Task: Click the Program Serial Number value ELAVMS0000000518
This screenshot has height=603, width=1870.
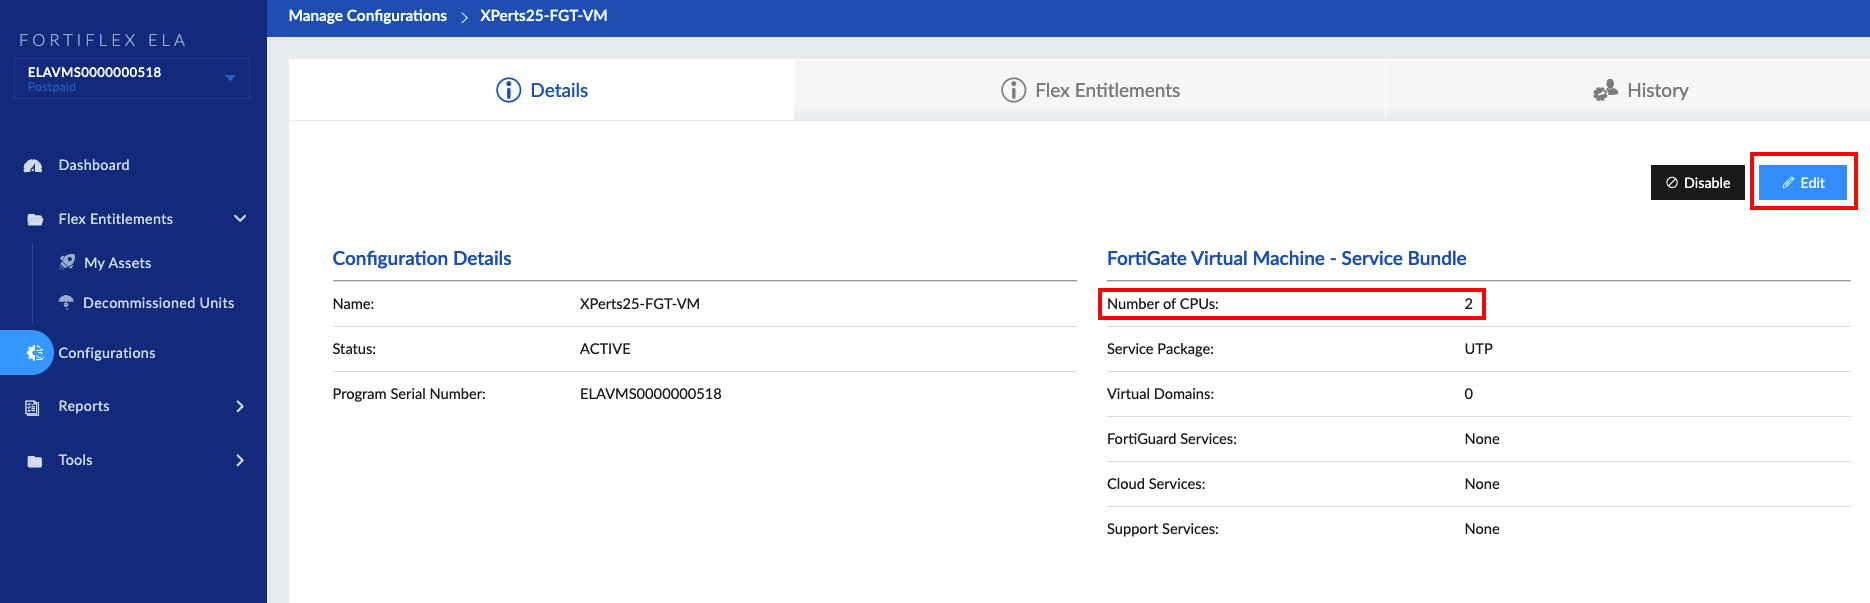Action: (x=650, y=394)
